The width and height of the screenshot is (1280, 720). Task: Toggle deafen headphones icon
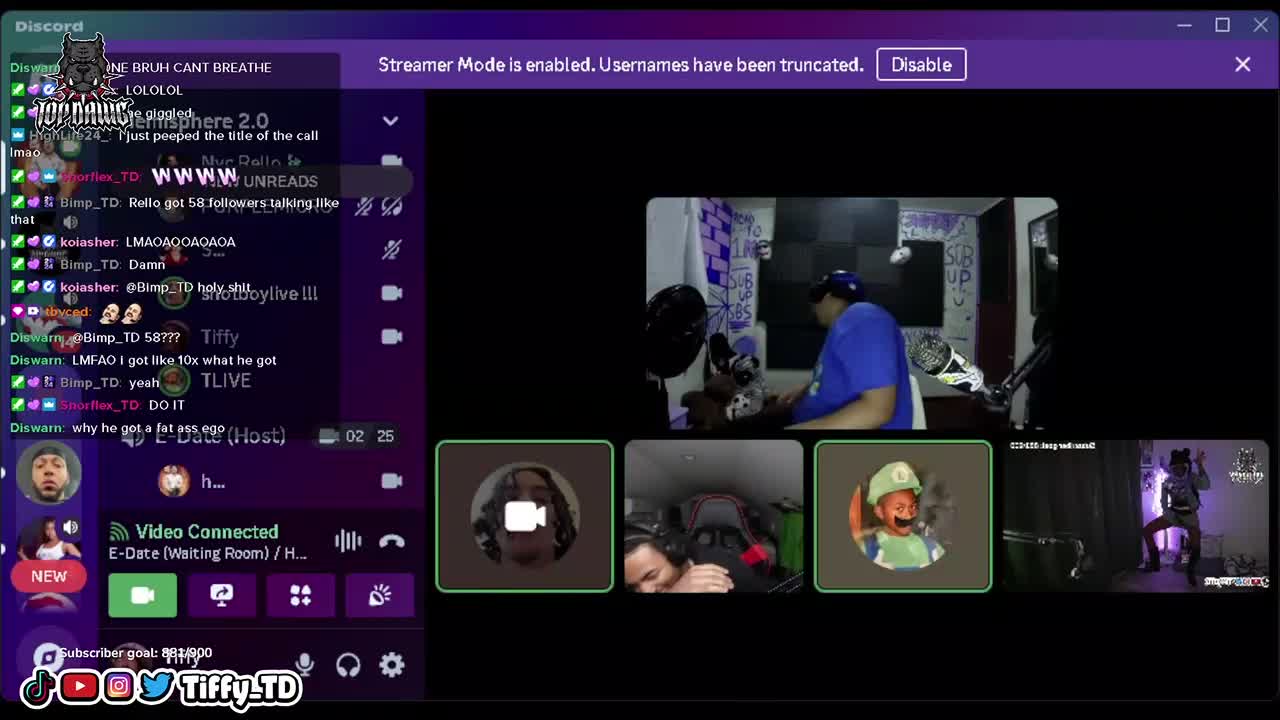pyautogui.click(x=348, y=665)
